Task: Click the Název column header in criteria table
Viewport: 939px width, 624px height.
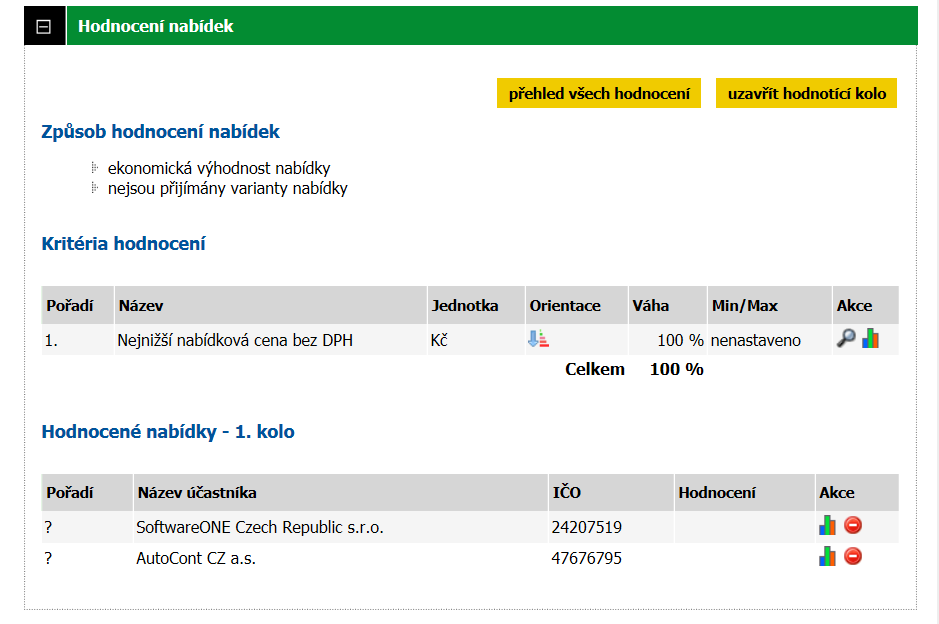Action: click(141, 305)
